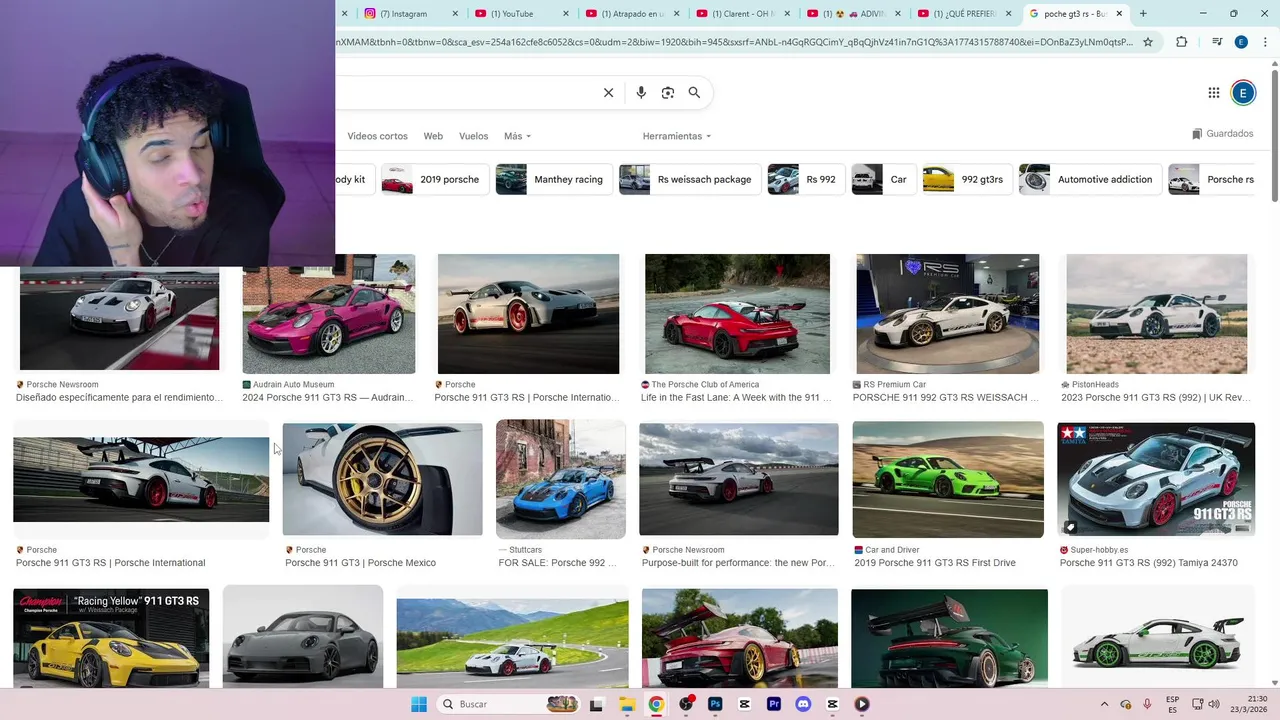Screen dimensions: 1280x720
Task: Open Discord from the taskbar
Action: point(803,704)
